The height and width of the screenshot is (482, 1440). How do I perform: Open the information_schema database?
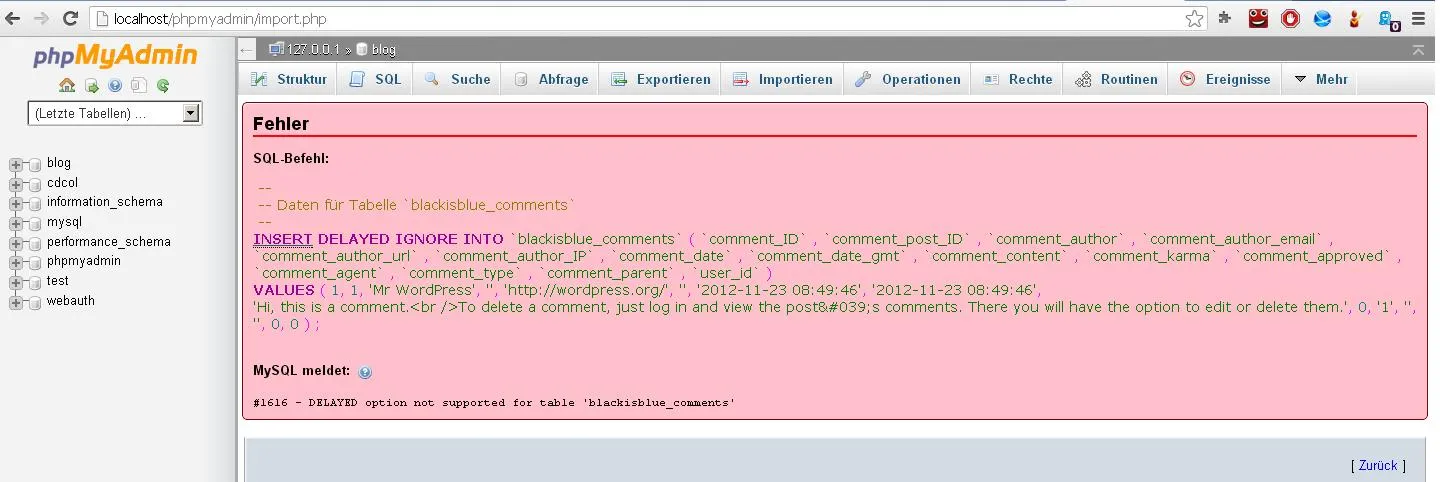pos(105,202)
